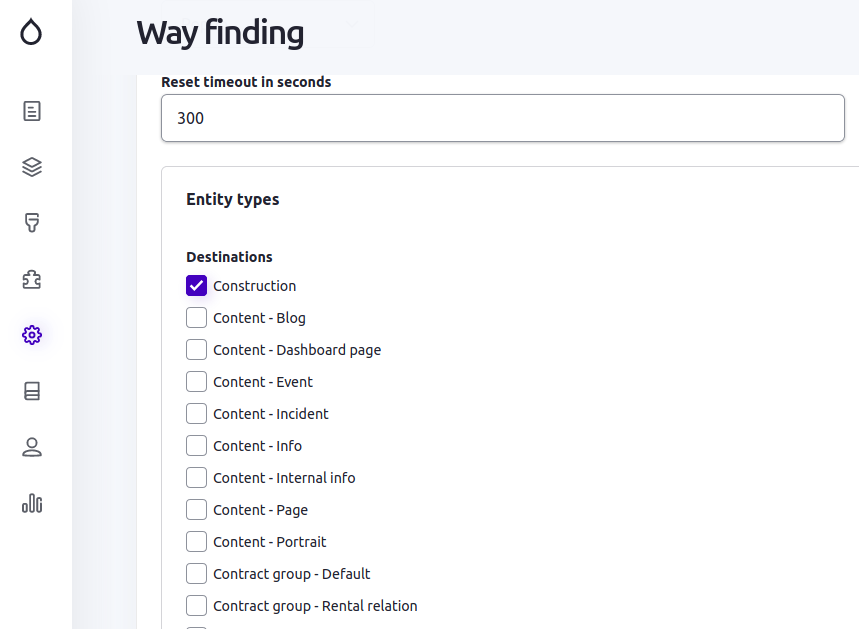Enable Content - Internal info destination
Screen dimensions: 859x629
click(196, 477)
